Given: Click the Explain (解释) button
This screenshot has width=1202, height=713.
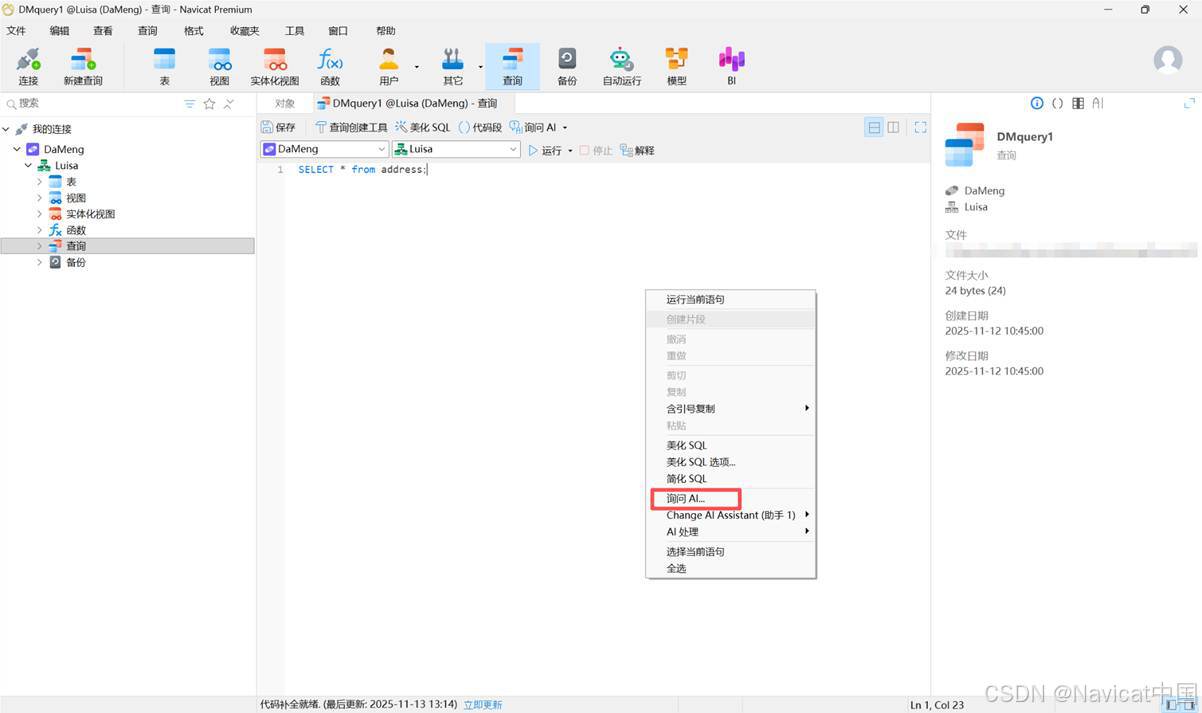Looking at the screenshot, I should tap(637, 151).
